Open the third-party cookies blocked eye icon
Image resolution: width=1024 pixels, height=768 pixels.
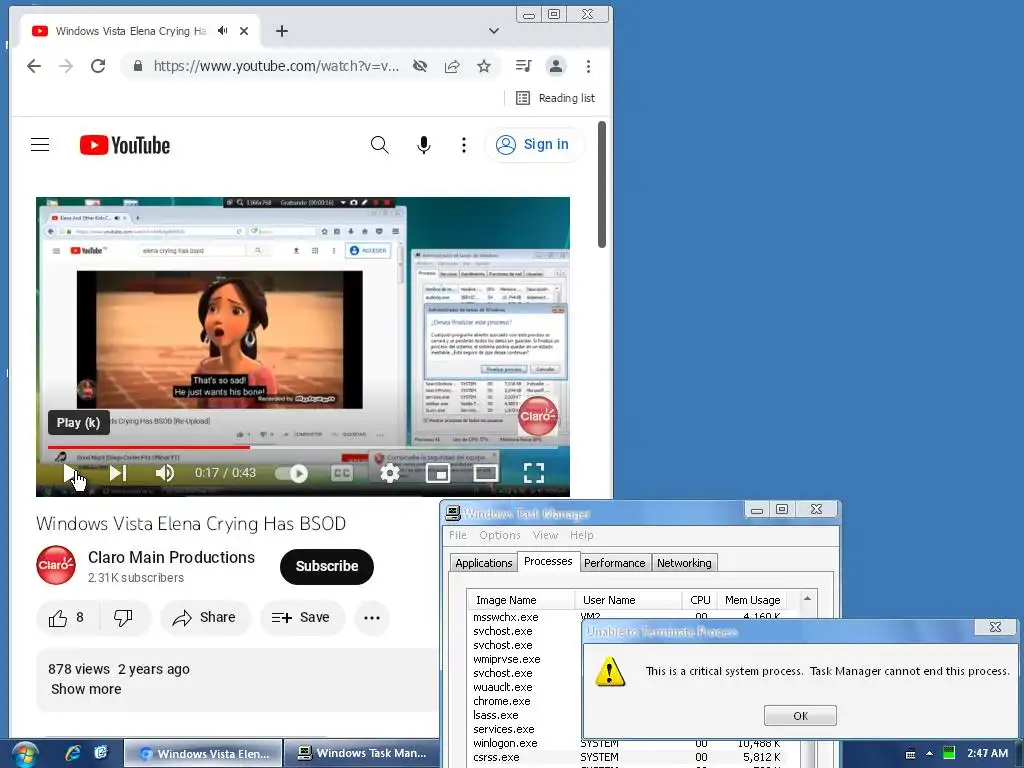click(x=420, y=66)
